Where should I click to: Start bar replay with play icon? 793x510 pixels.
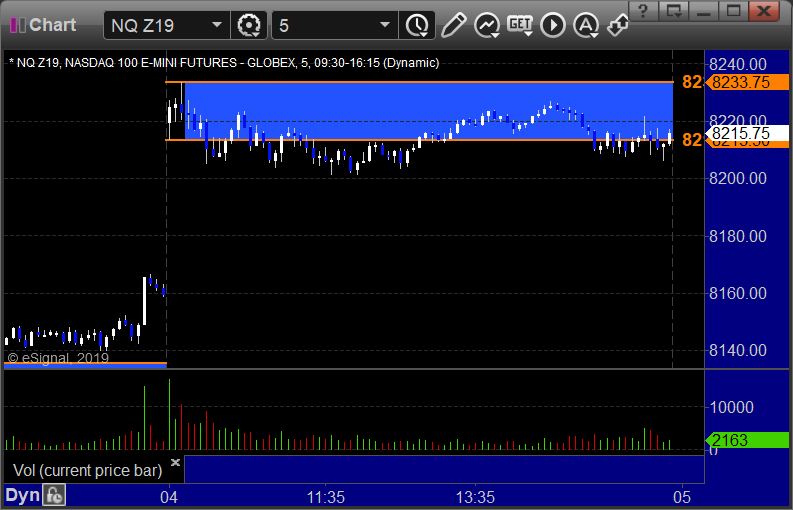click(x=553, y=25)
